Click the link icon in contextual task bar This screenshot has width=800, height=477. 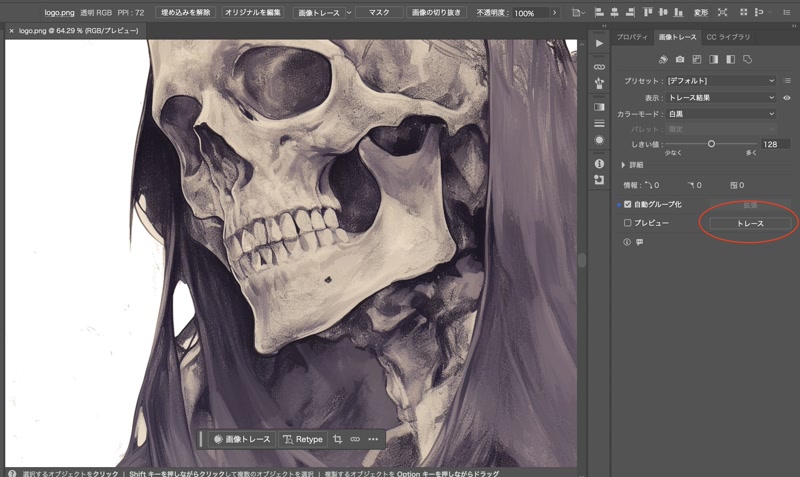355,439
